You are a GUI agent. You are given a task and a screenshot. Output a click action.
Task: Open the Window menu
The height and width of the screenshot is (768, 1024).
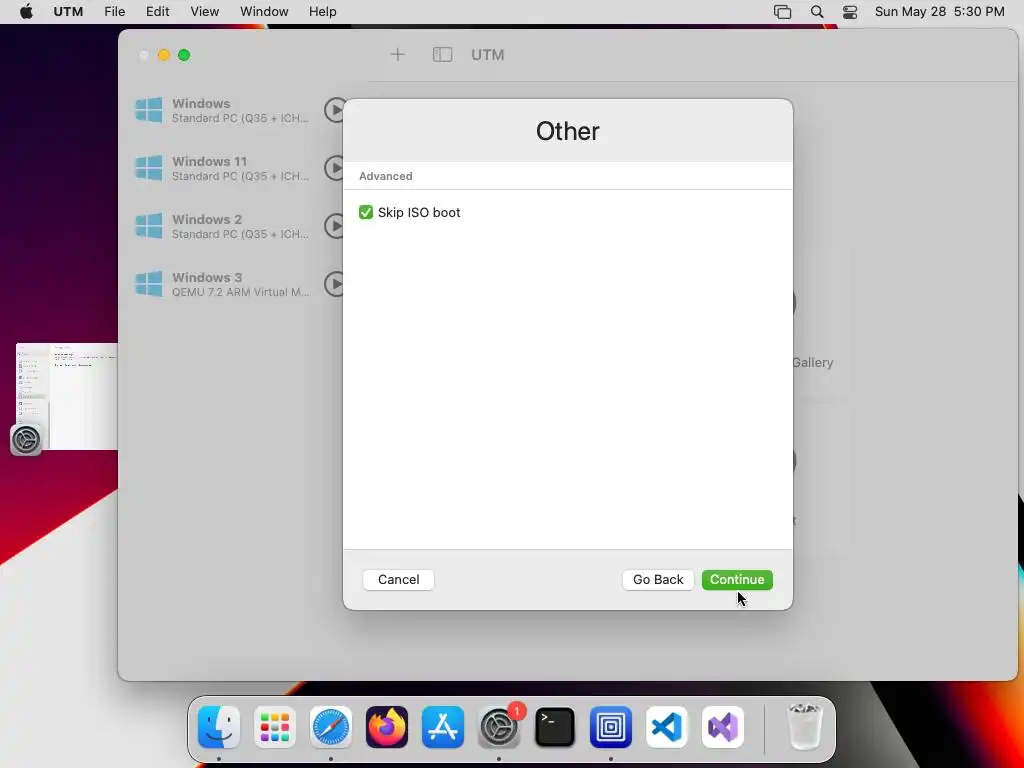(x=264, y=12)
